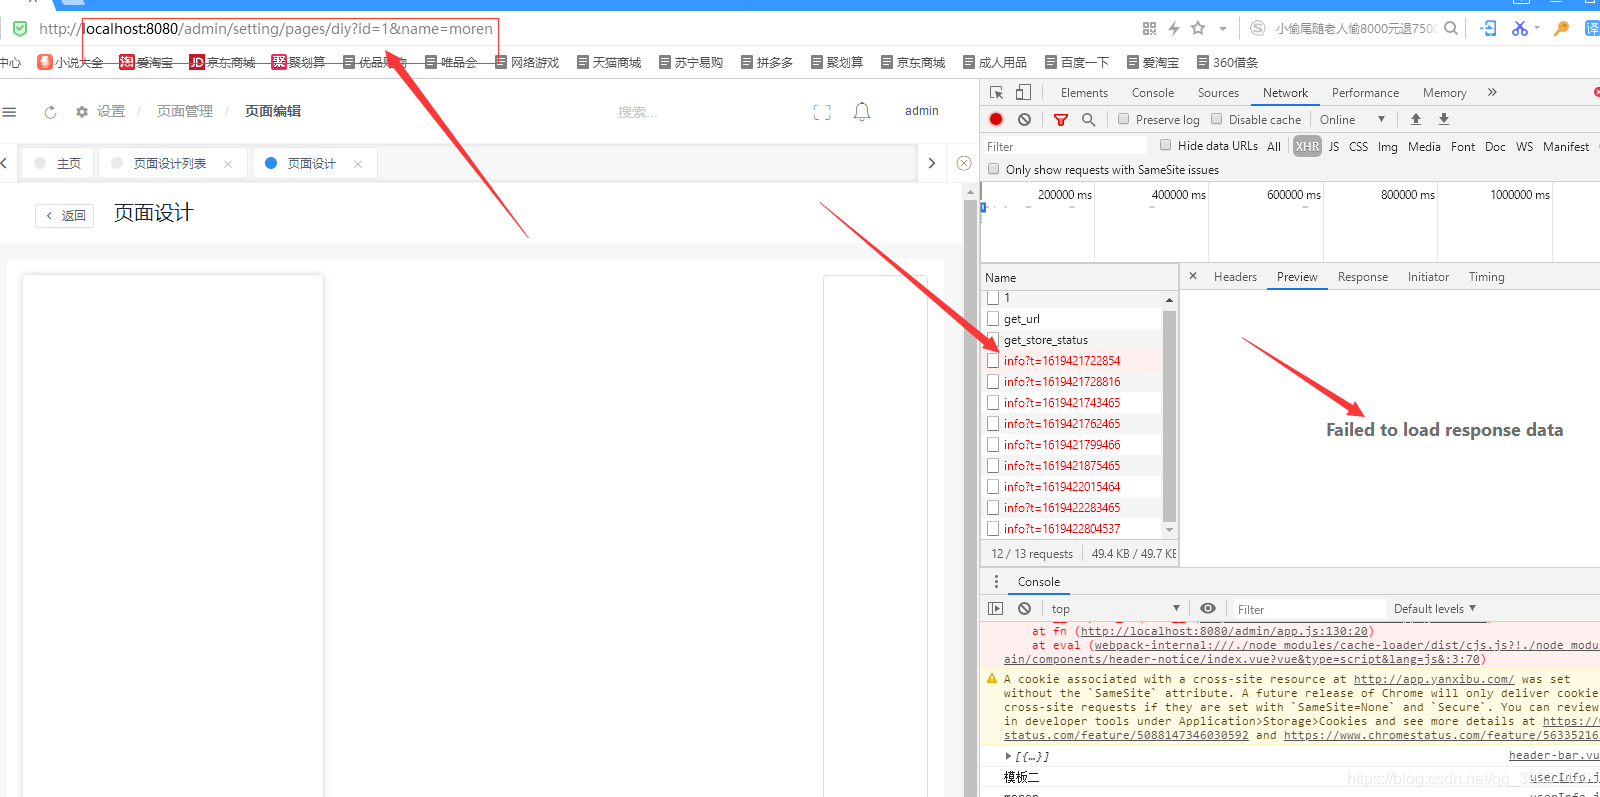
Task: Click the network Filter input field
Action: (x=1064, y=146)
